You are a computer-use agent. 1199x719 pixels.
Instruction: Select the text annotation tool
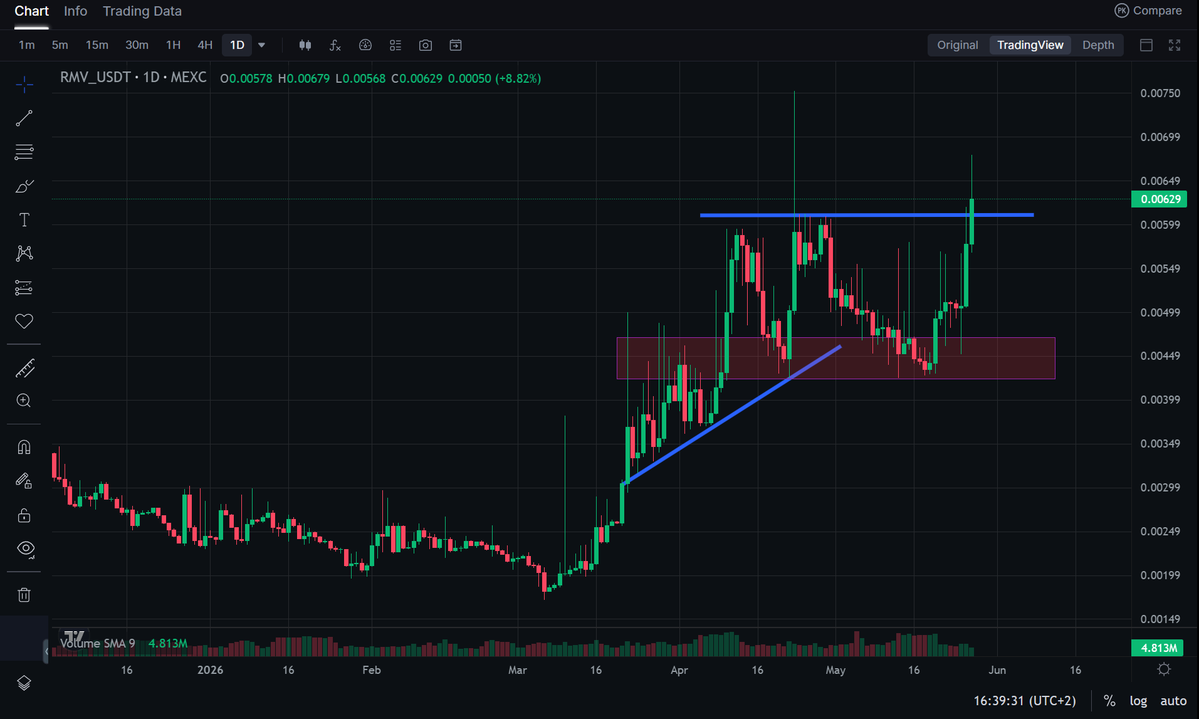[24, 220]
